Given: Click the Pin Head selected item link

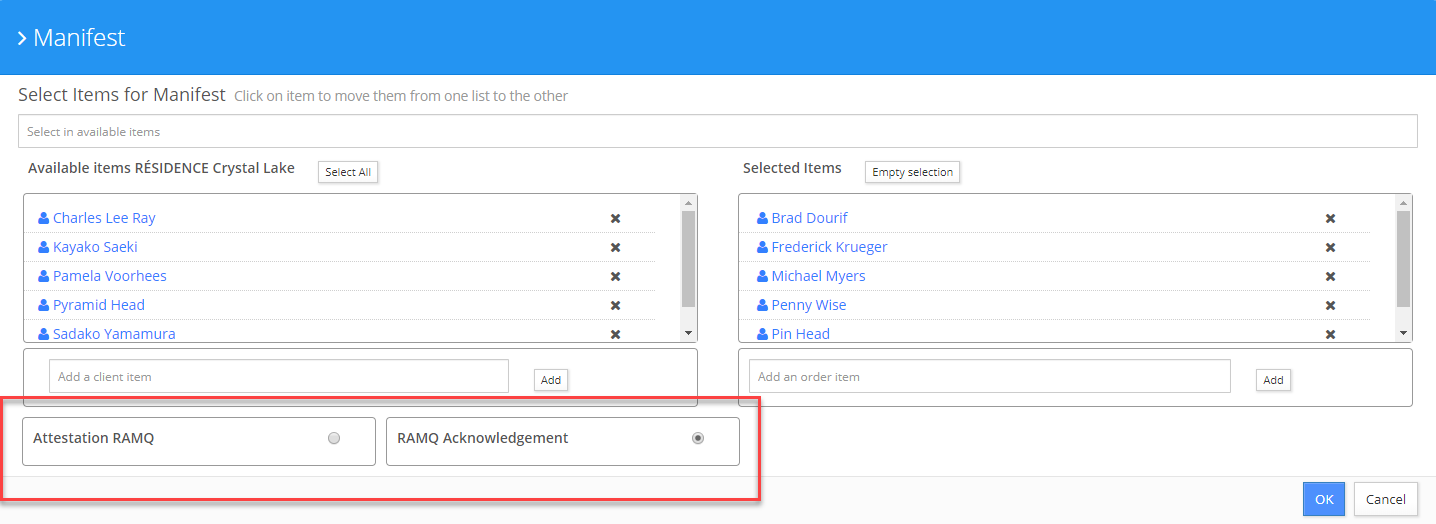Looking at the screenshot, I should click(801, 334).
